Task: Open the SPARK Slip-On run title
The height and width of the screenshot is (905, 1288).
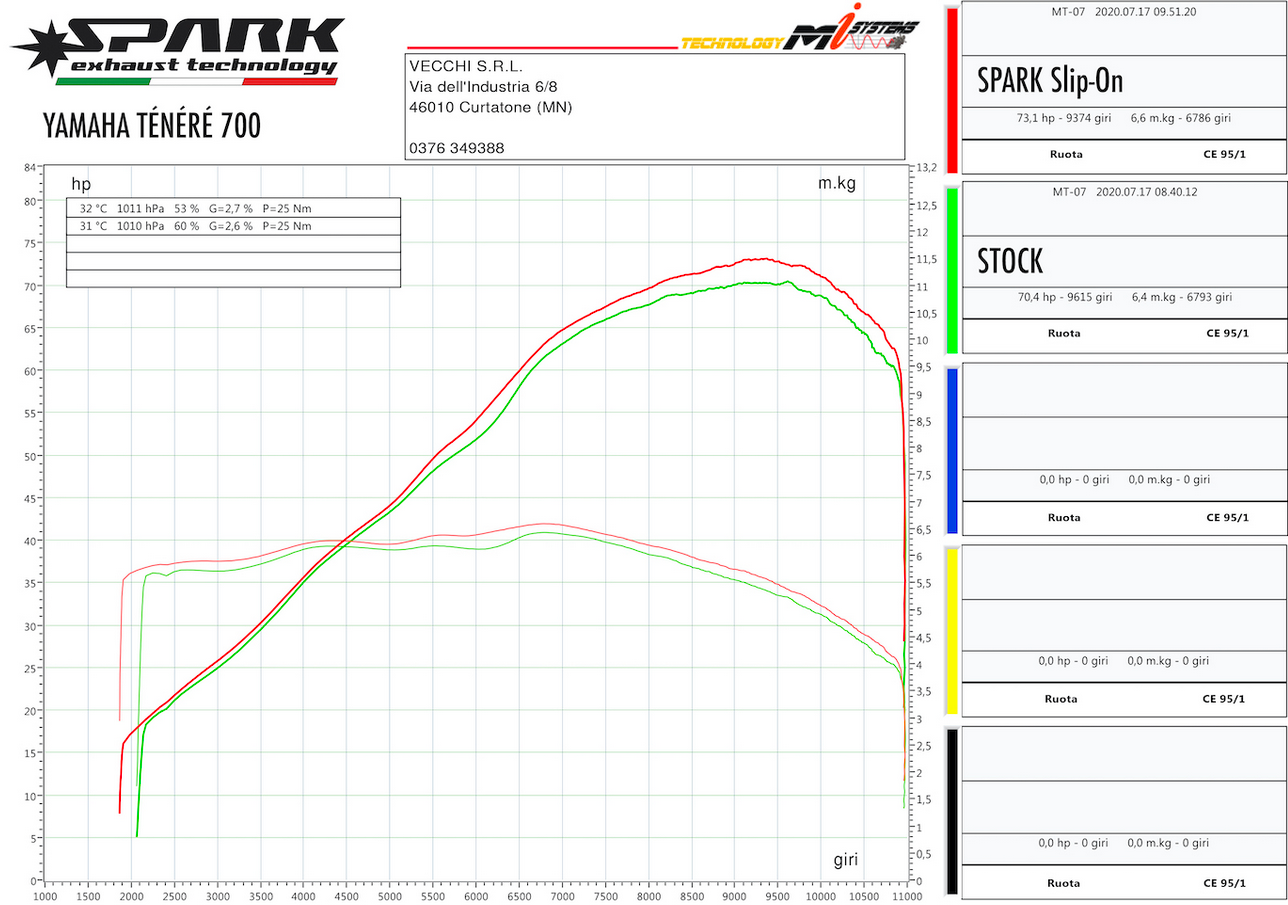Action: click(x=1050, y=80)
